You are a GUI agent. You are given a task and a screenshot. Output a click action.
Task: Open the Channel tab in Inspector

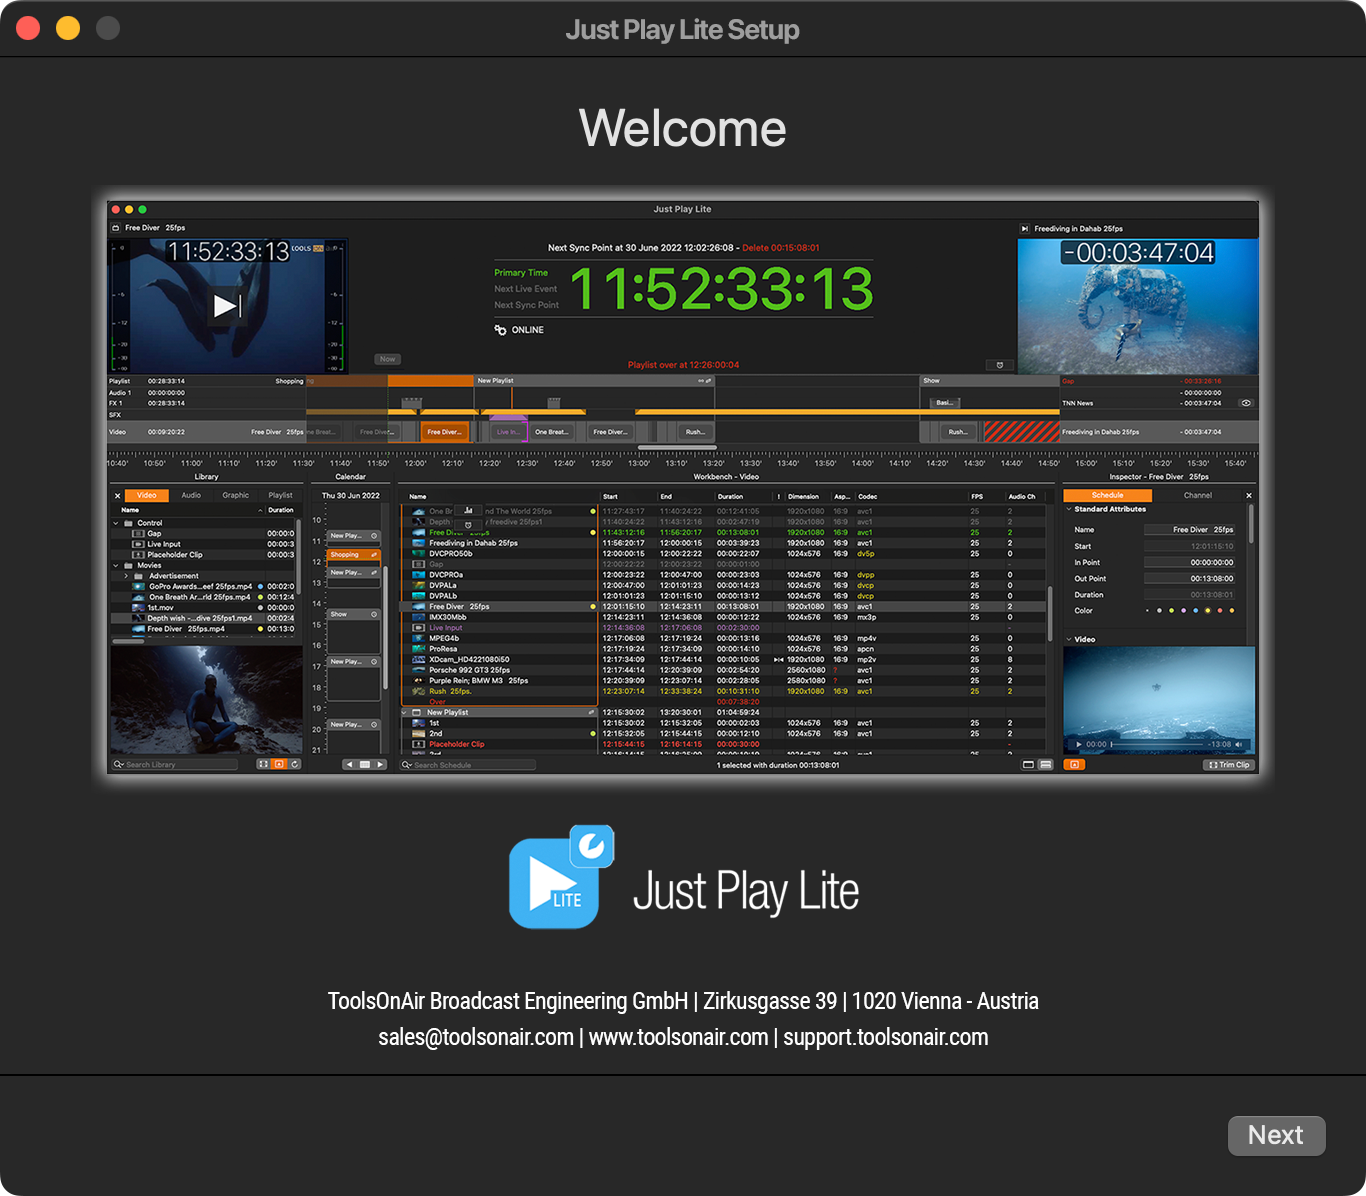tap(1197, 495)
